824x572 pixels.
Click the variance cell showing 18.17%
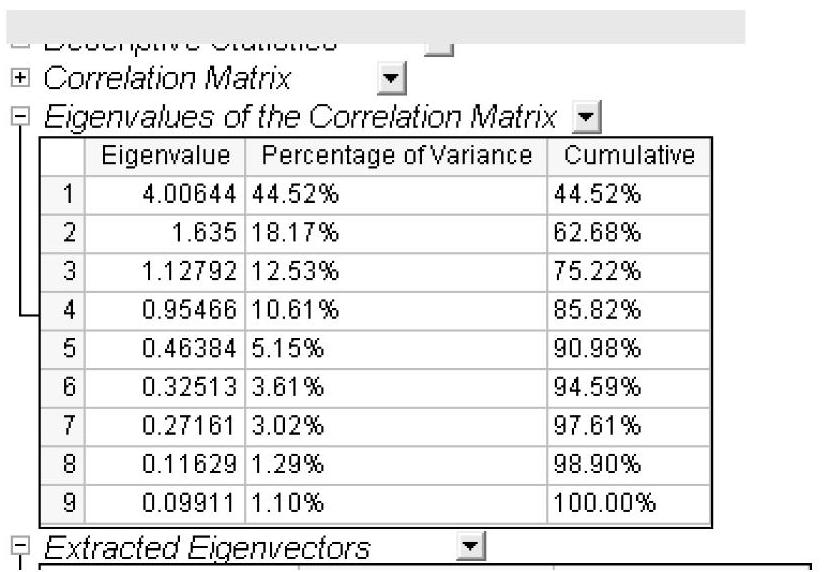click(x=396, y=233)
